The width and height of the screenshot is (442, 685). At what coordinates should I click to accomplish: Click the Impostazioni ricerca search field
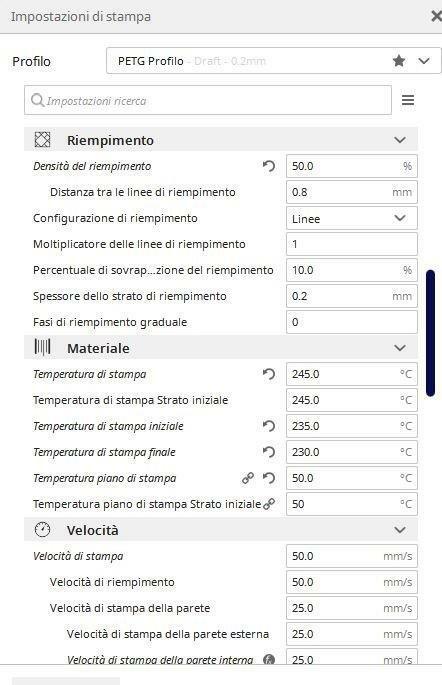point(208,100)
